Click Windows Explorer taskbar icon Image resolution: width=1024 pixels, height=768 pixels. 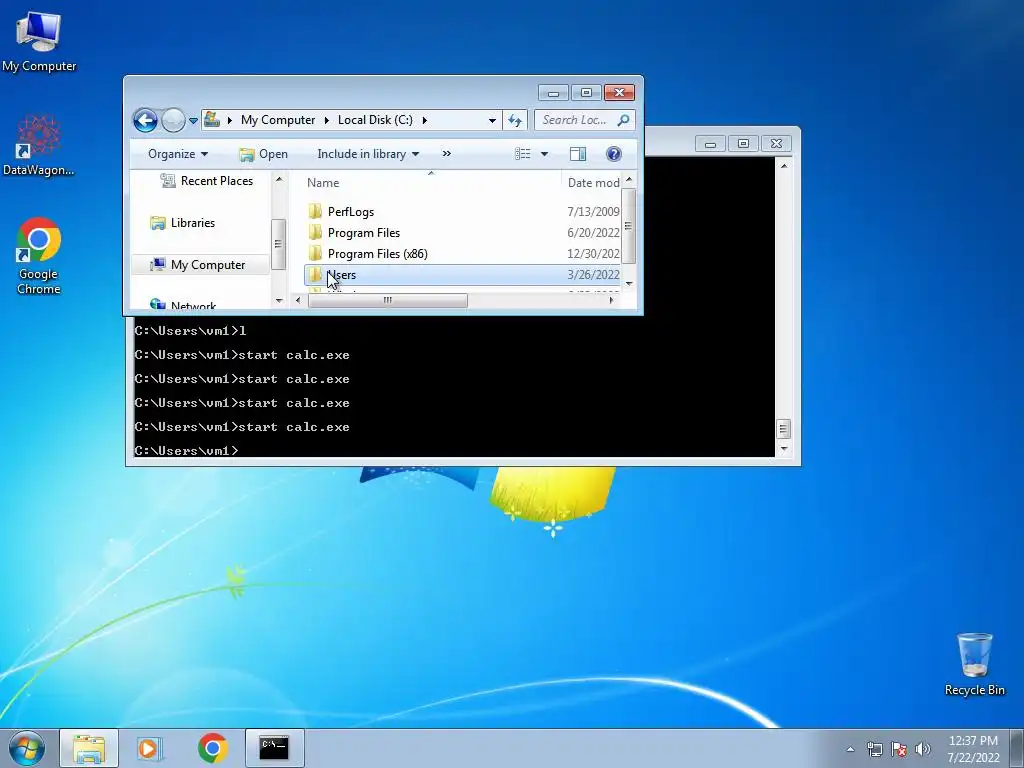click(89, 748)
